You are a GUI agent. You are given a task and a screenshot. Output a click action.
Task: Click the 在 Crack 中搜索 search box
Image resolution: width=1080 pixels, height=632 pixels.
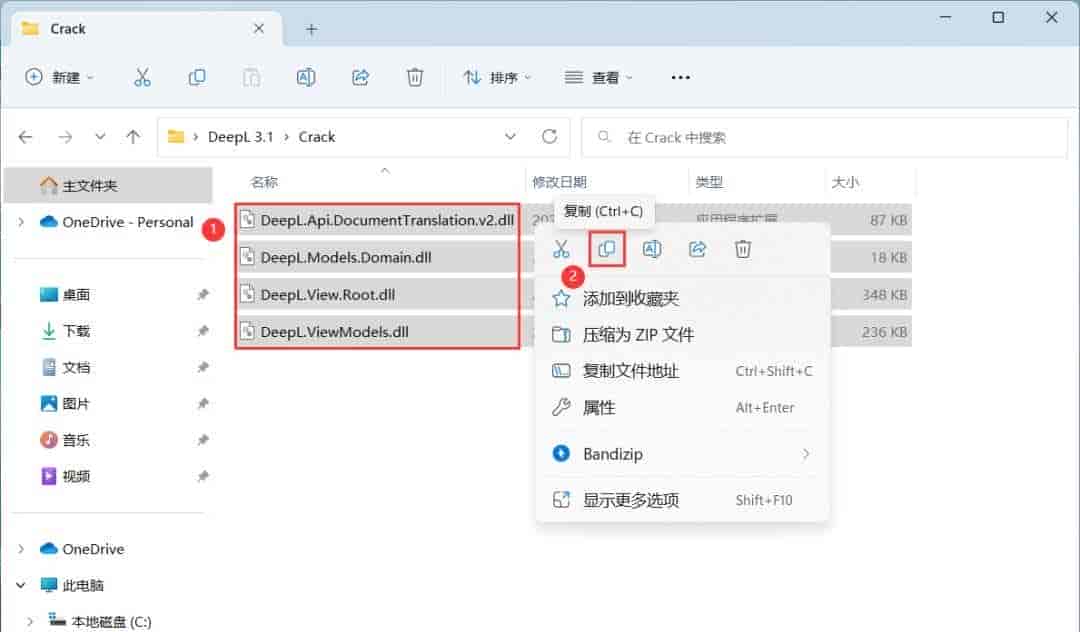(824, 137)
